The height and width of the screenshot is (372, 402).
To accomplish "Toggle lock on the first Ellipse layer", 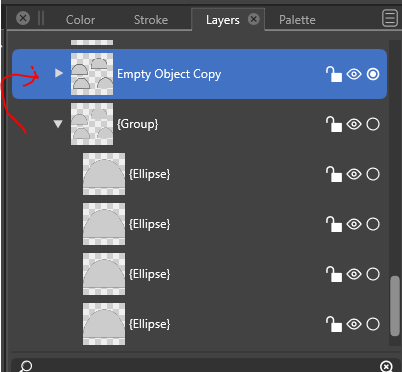I will pos(334,174).
